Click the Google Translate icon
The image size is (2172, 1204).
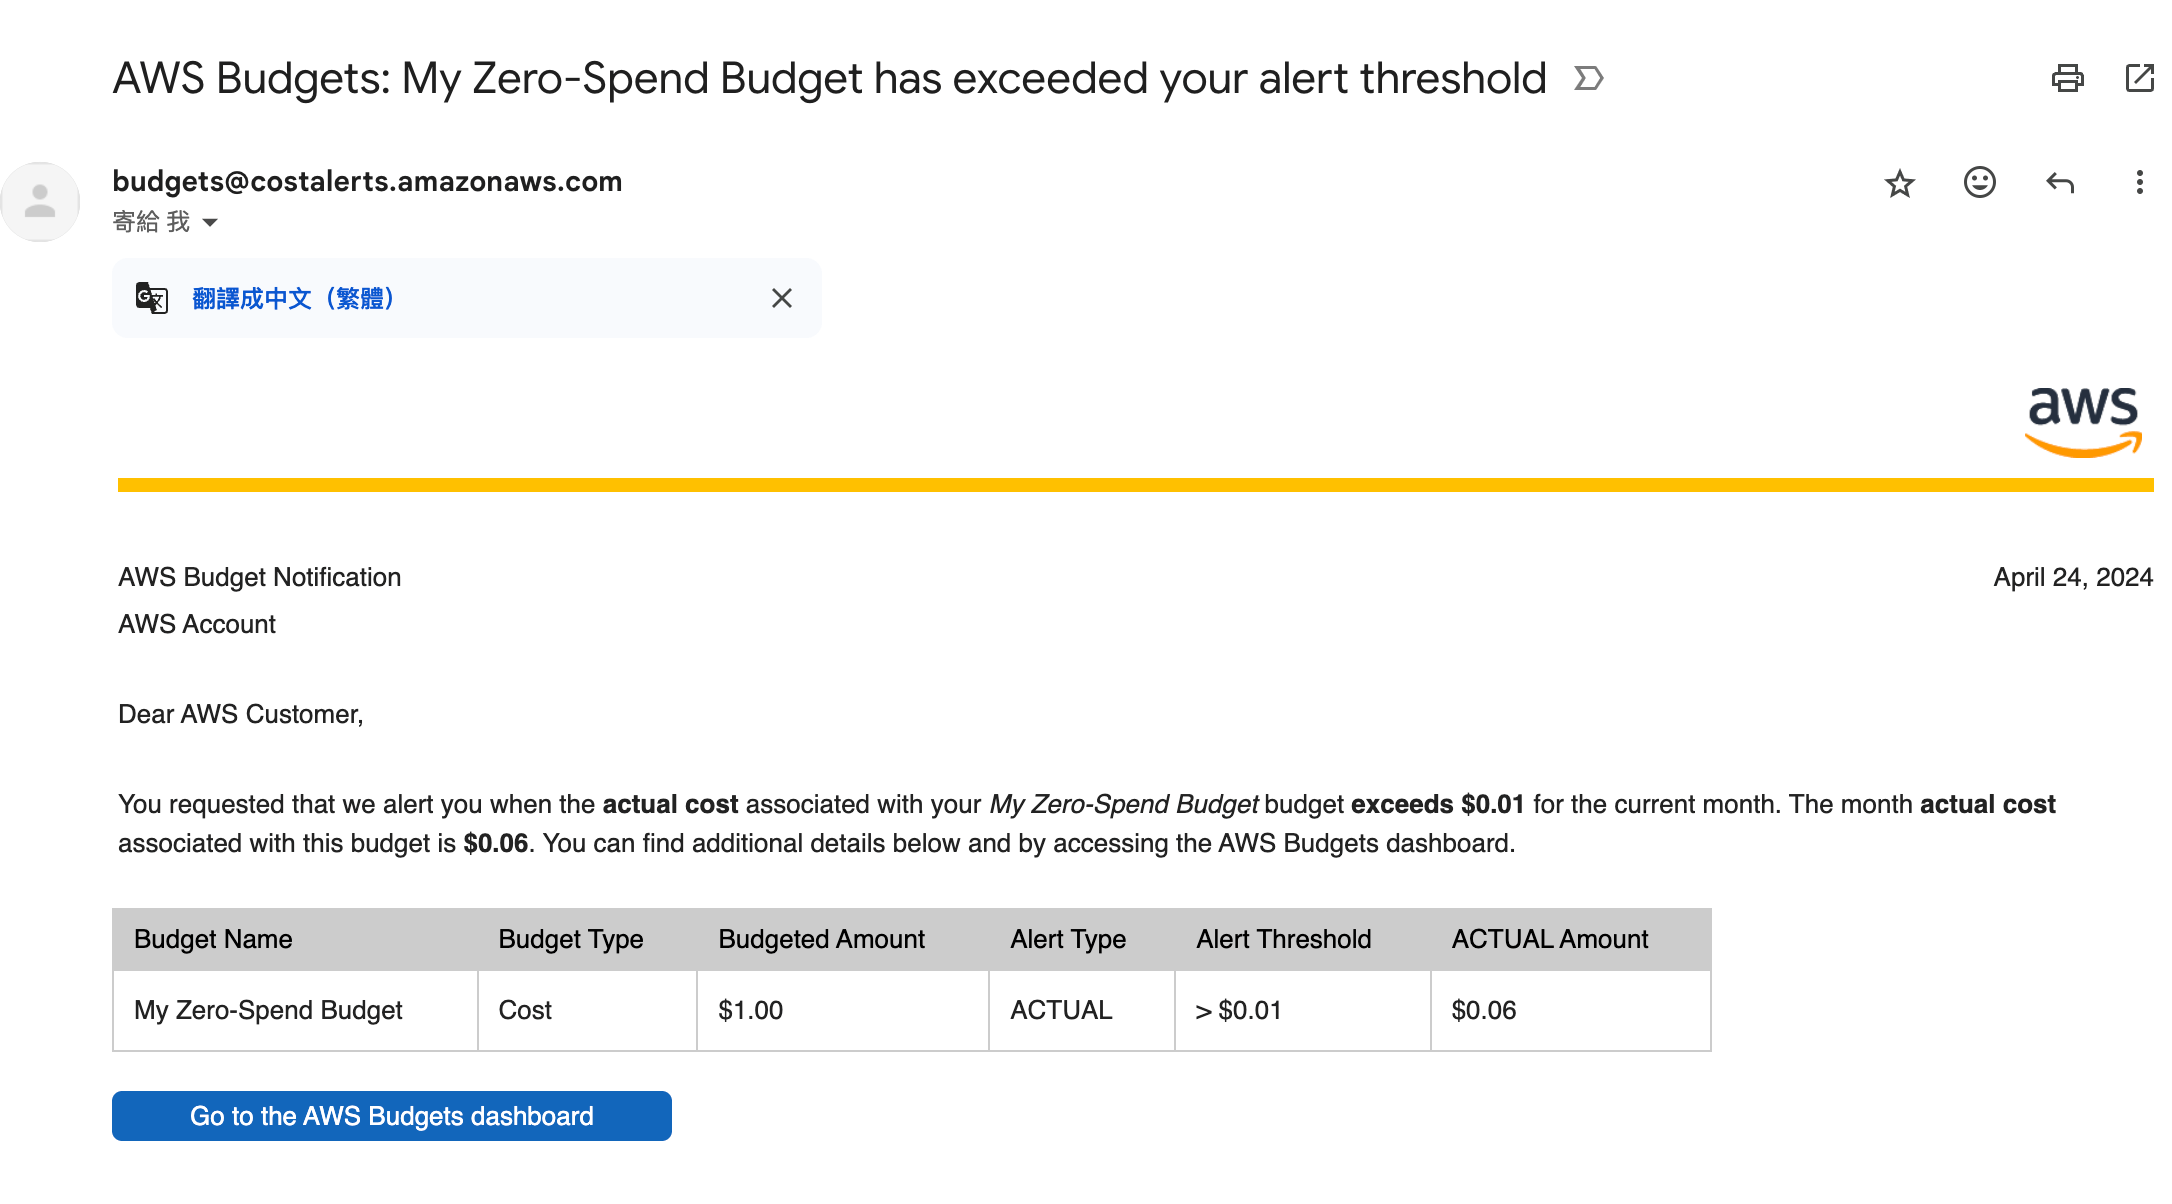[152, 298]
